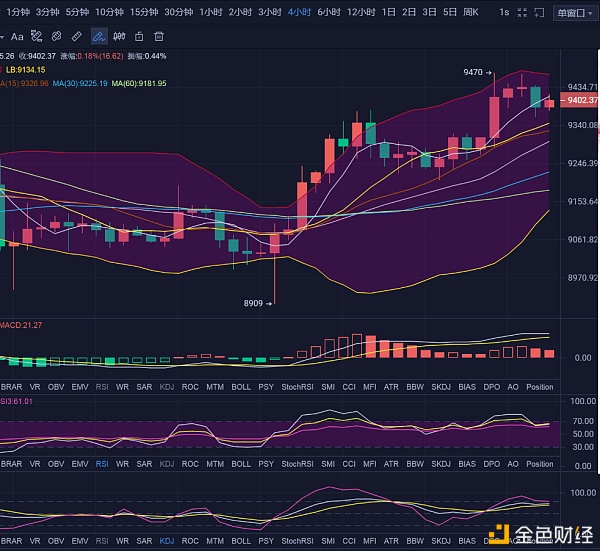
Task: Switch to the 6小时 timeframe
Action: pos(329,12)
